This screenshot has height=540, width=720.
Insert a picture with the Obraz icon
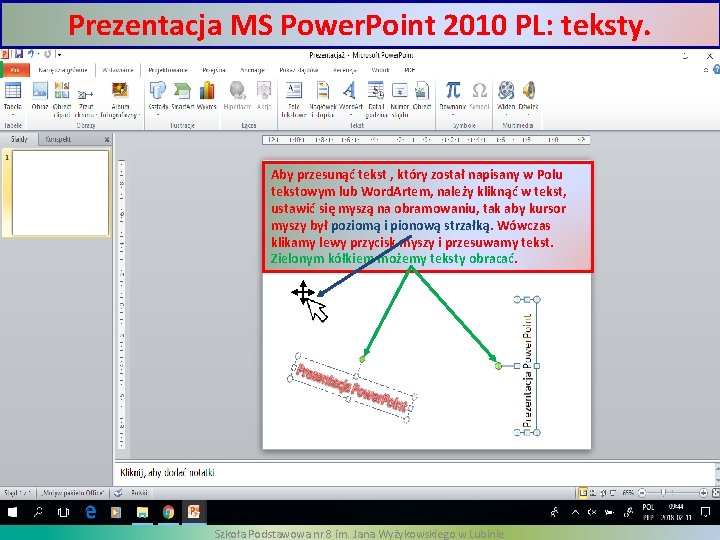[x=40, y=95]
